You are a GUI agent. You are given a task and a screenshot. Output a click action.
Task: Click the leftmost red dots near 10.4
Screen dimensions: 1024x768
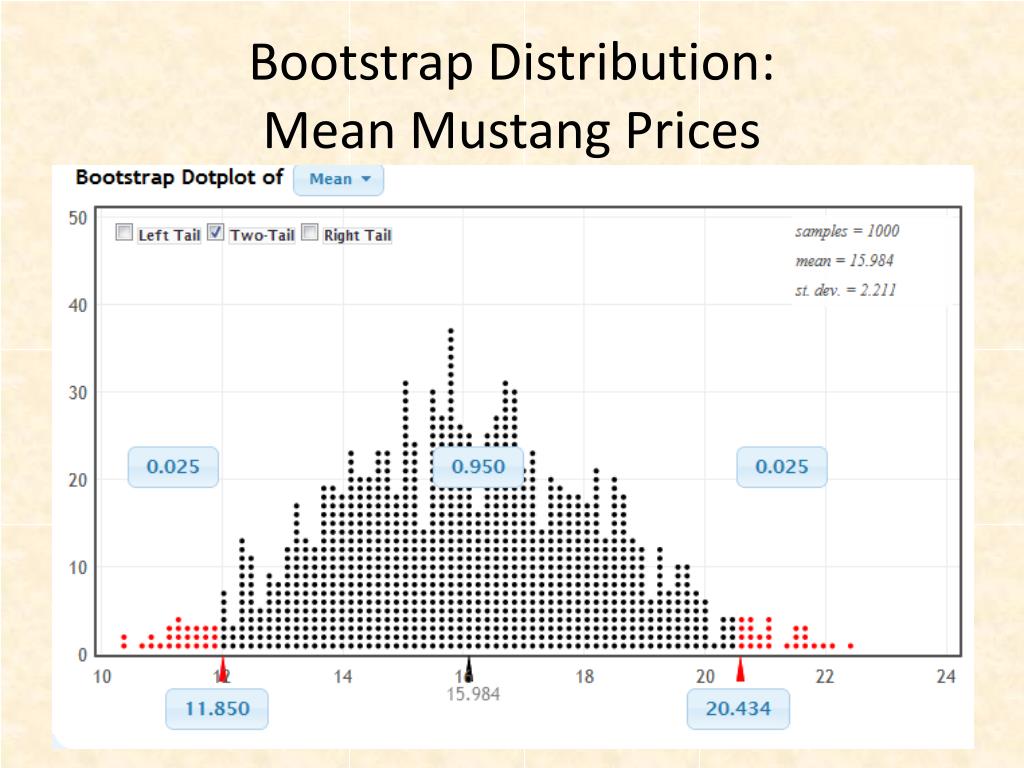click(124, 641)
